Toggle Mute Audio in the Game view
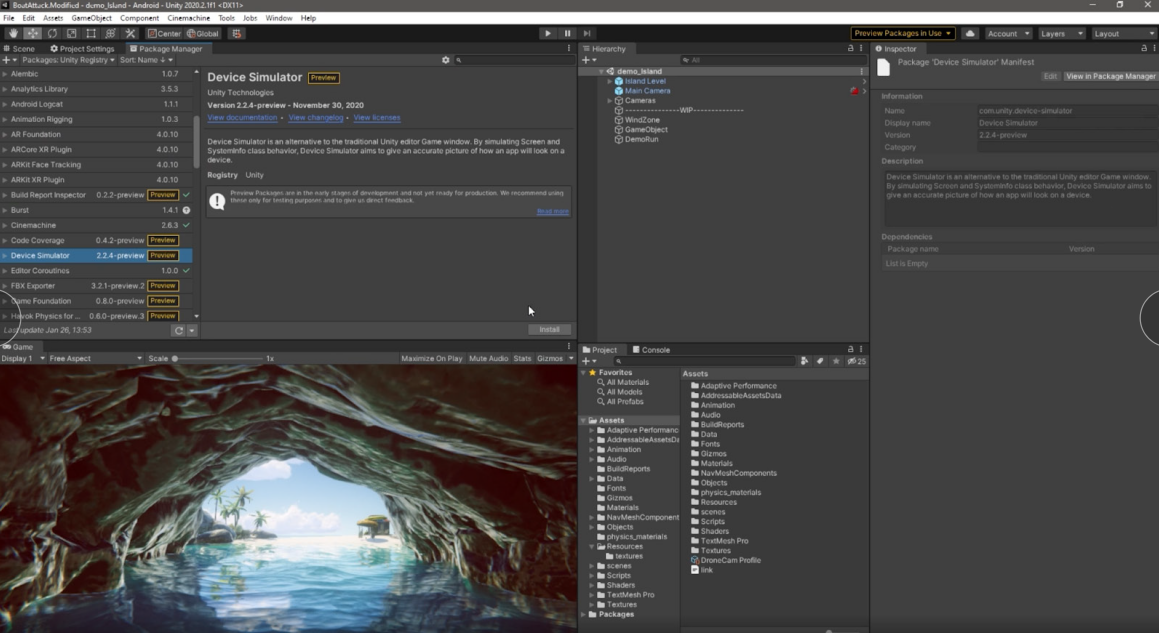Viewport: 1159px width, 633px height. click(x=488, y=358)
